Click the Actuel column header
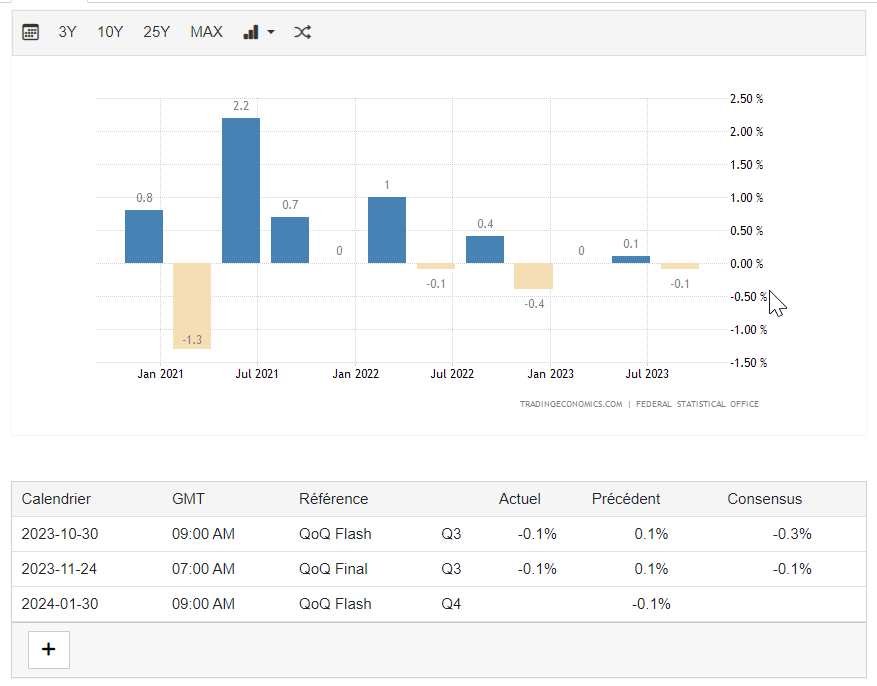The width and height of the screenshot is (877, 686). click(x=519, y=499)
